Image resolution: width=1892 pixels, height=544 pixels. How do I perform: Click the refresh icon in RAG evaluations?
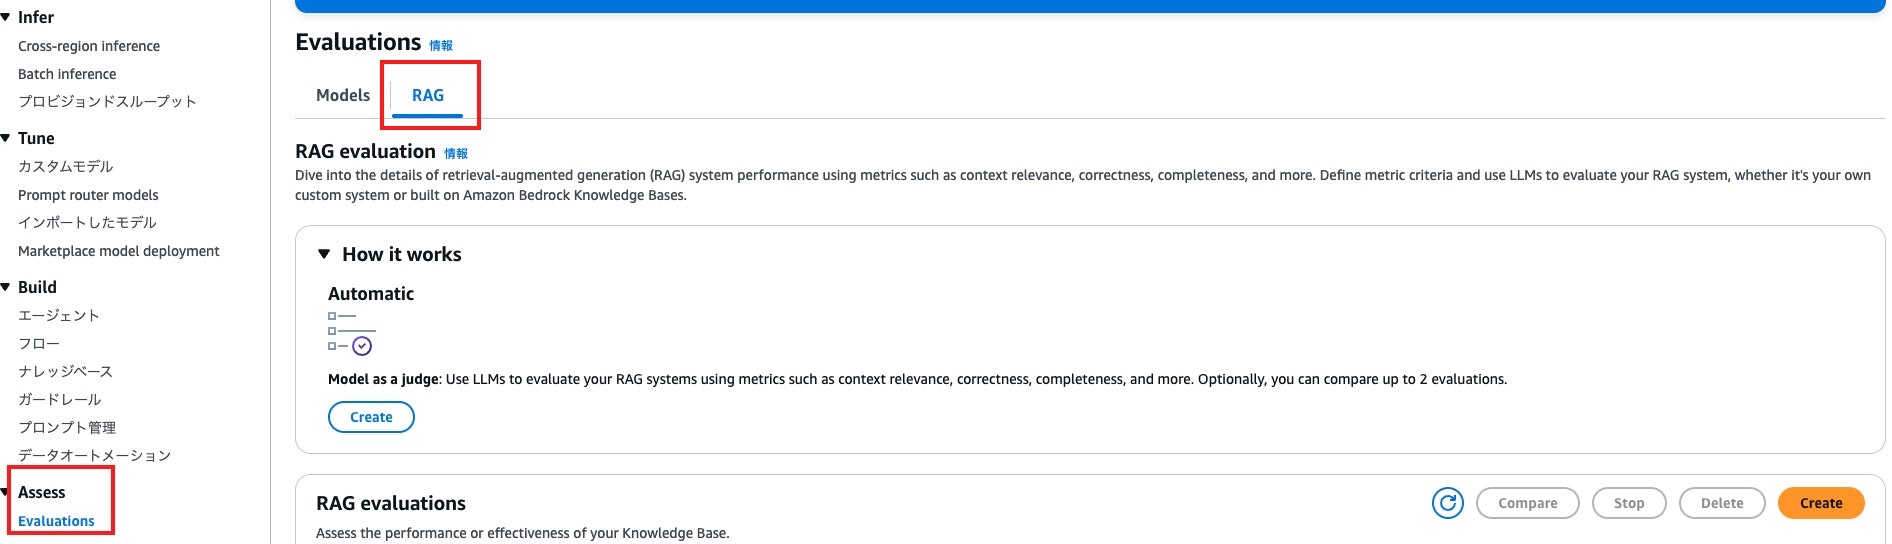click(1447, 503)
